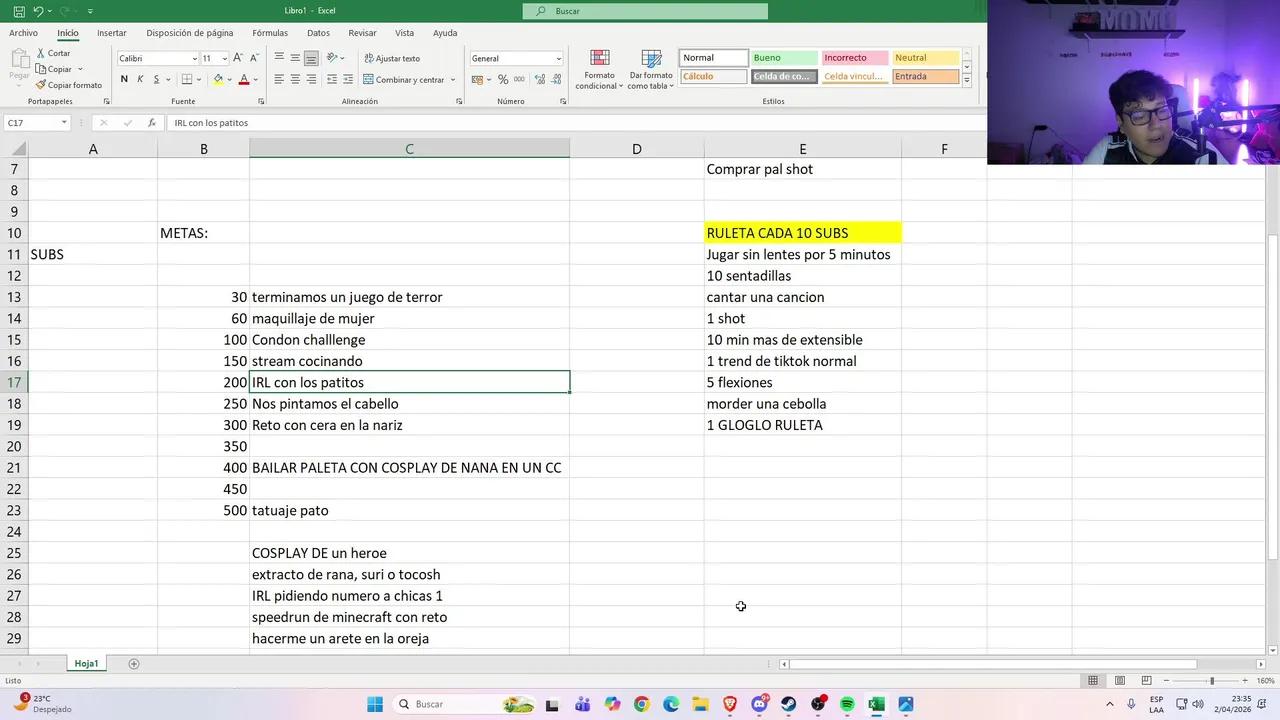This screenshot has height=720, width=1280.
Task: Click the center align text icon
Action: coord(295,80)
